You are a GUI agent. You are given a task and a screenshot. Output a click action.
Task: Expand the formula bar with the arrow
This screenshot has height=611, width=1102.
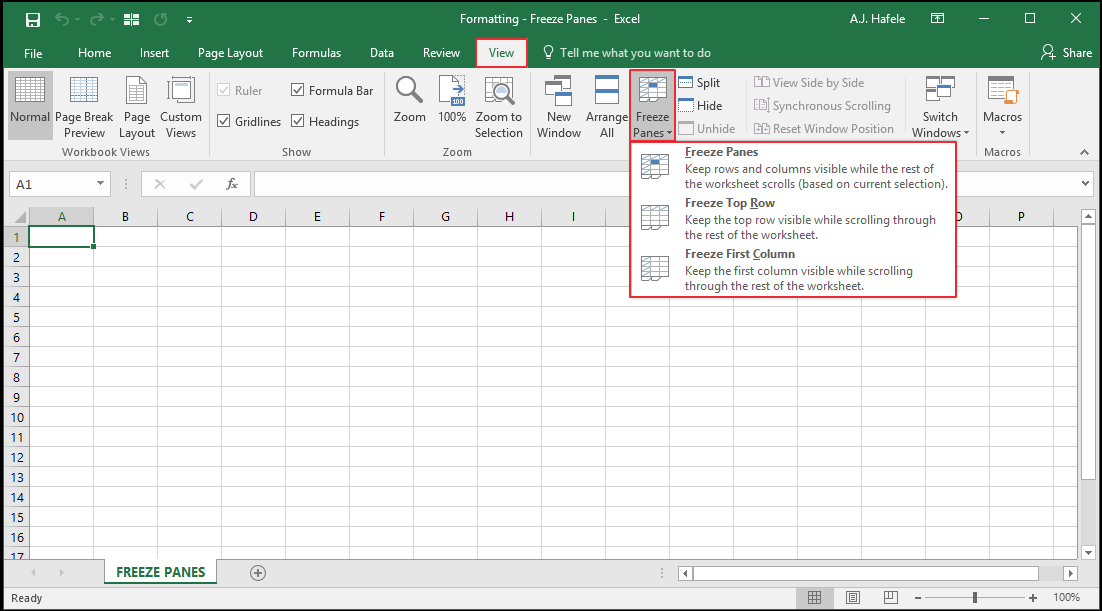1085,184
